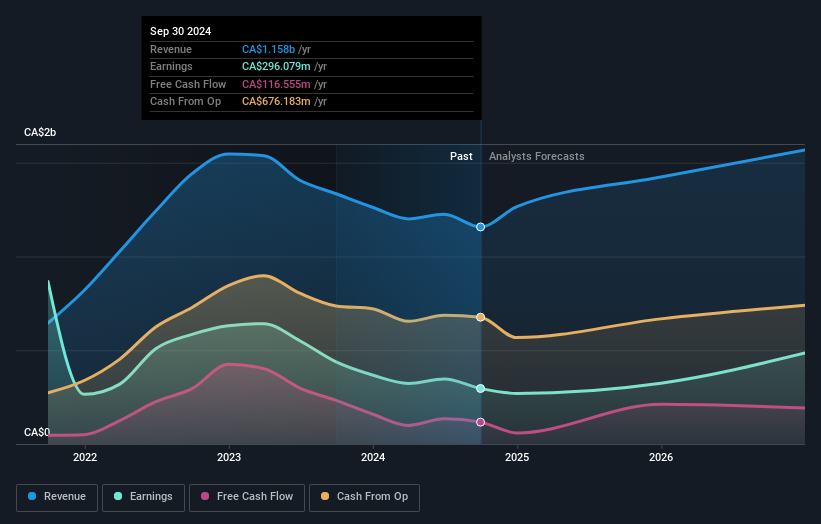Click the 2026 axis label

[x=661, y=458]
